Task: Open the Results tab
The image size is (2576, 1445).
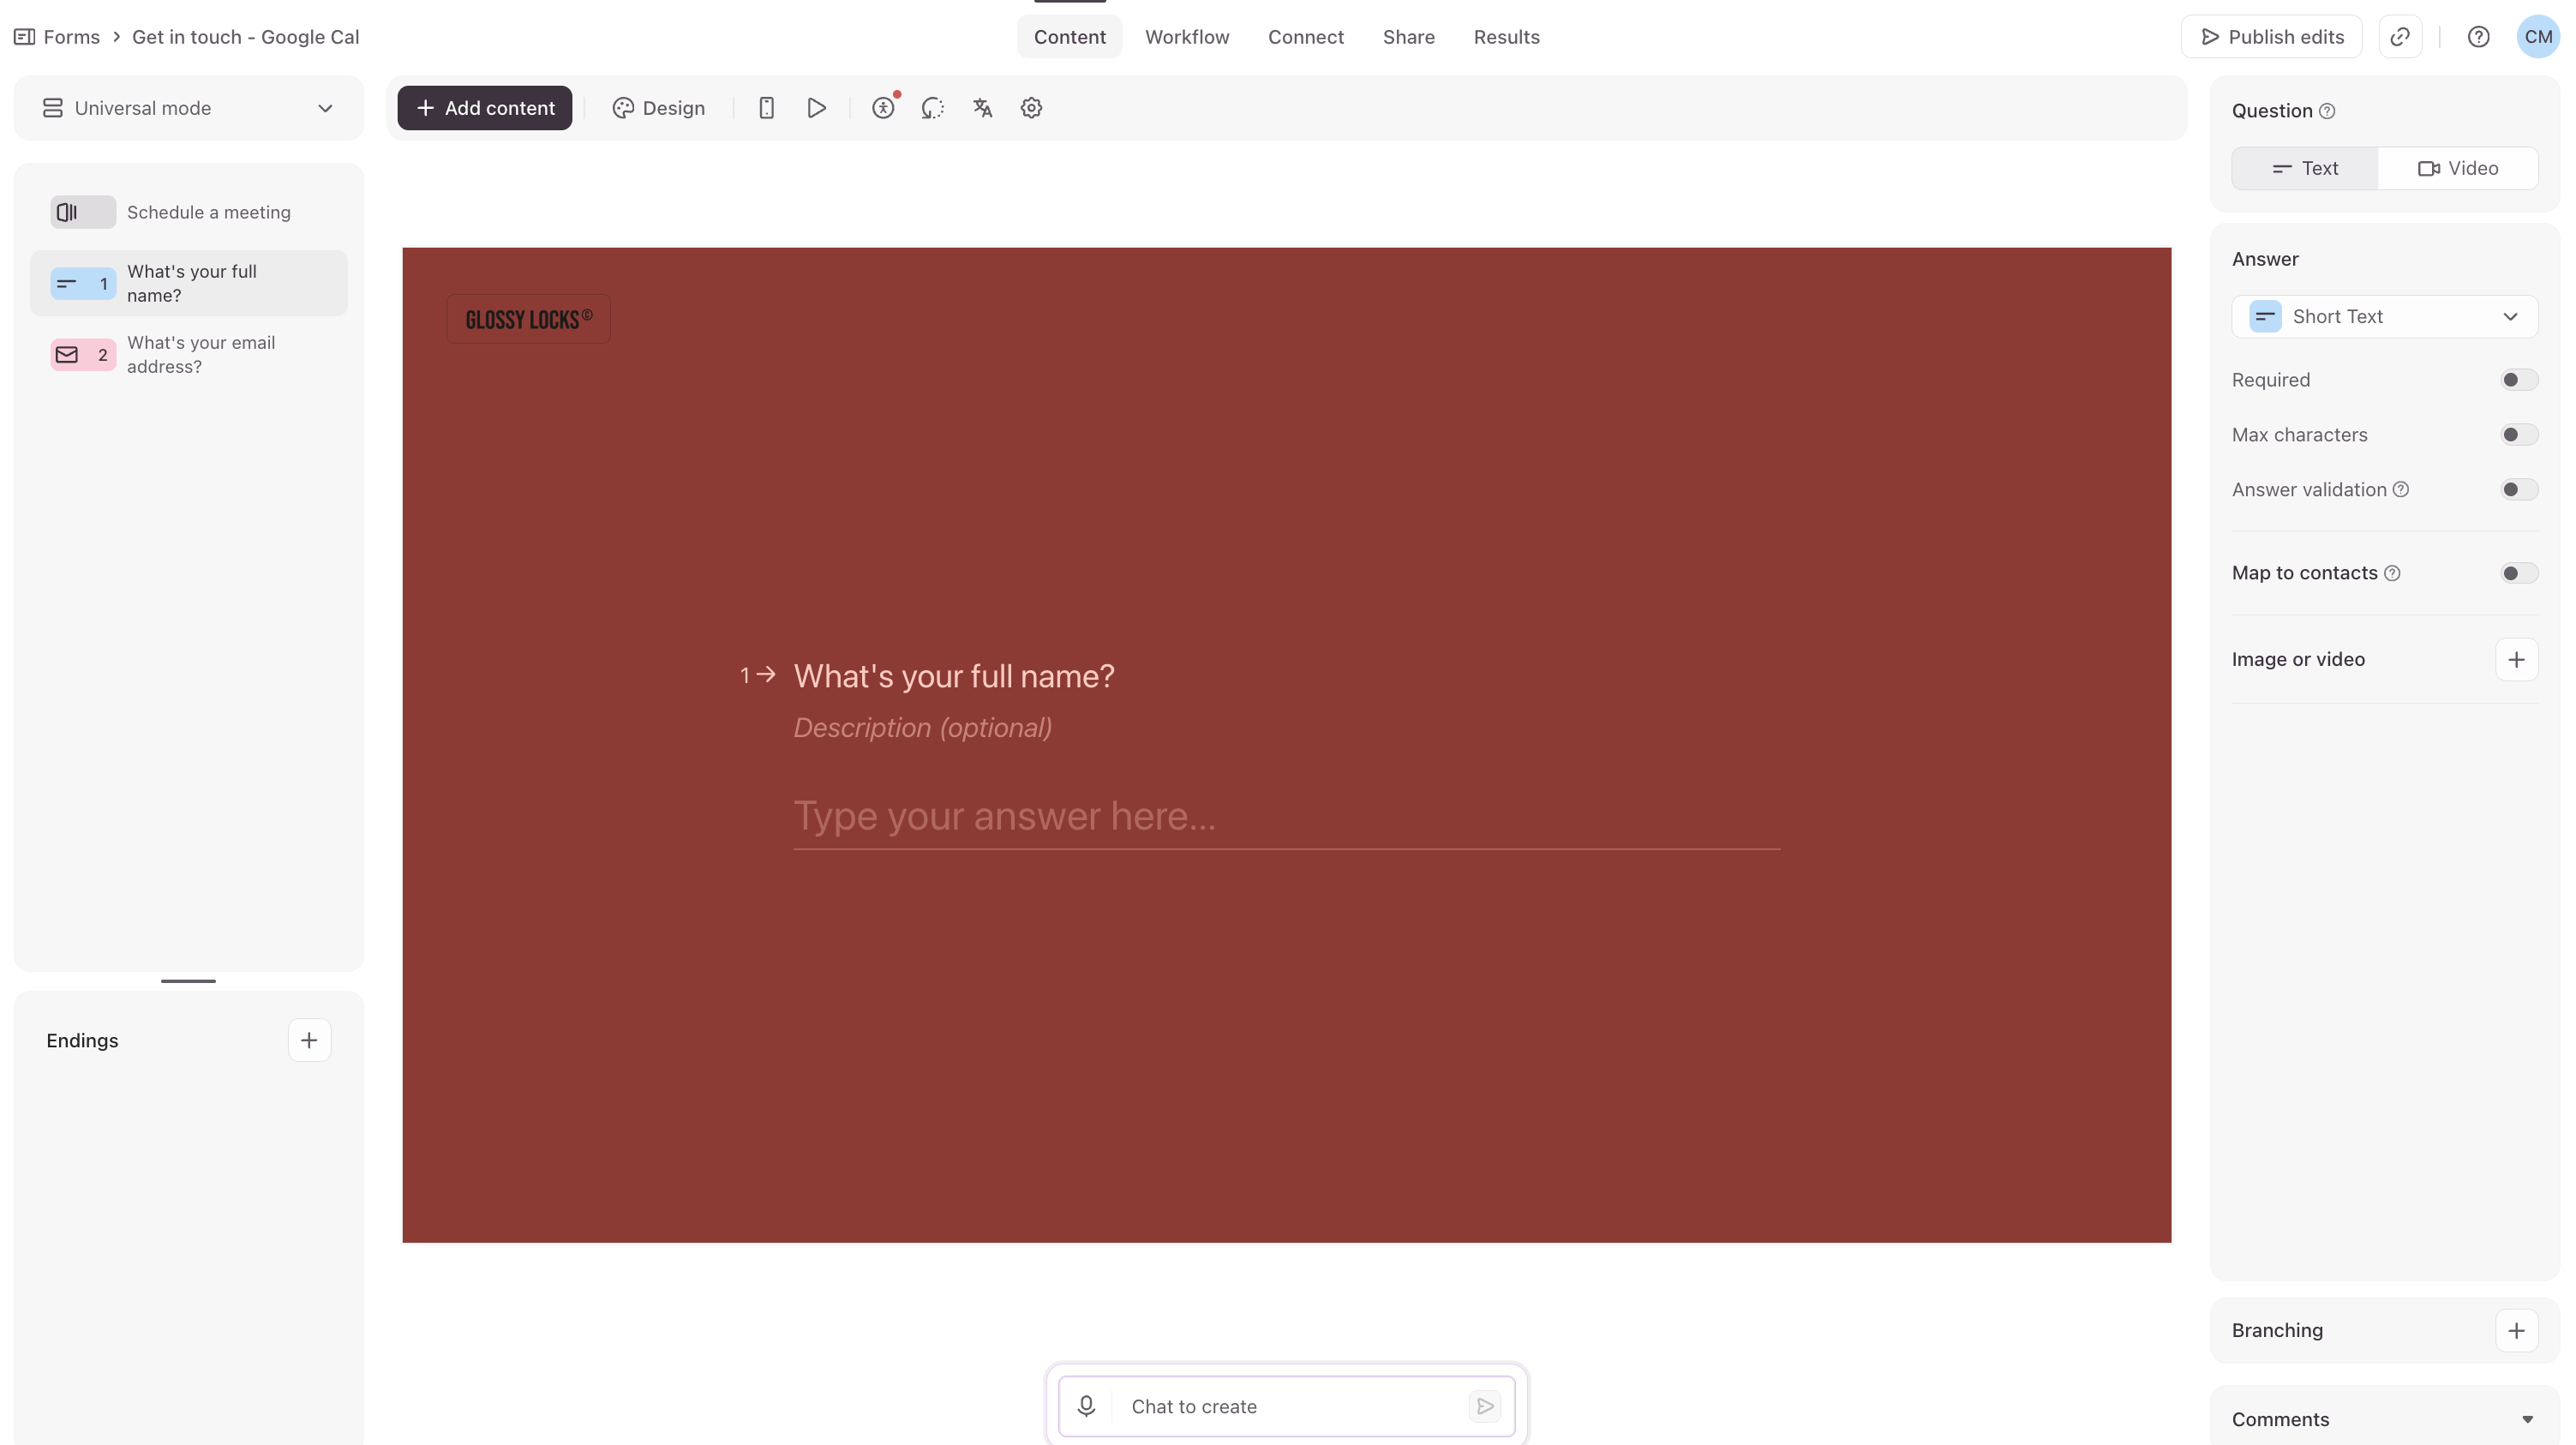Action: coord(1506,37)
